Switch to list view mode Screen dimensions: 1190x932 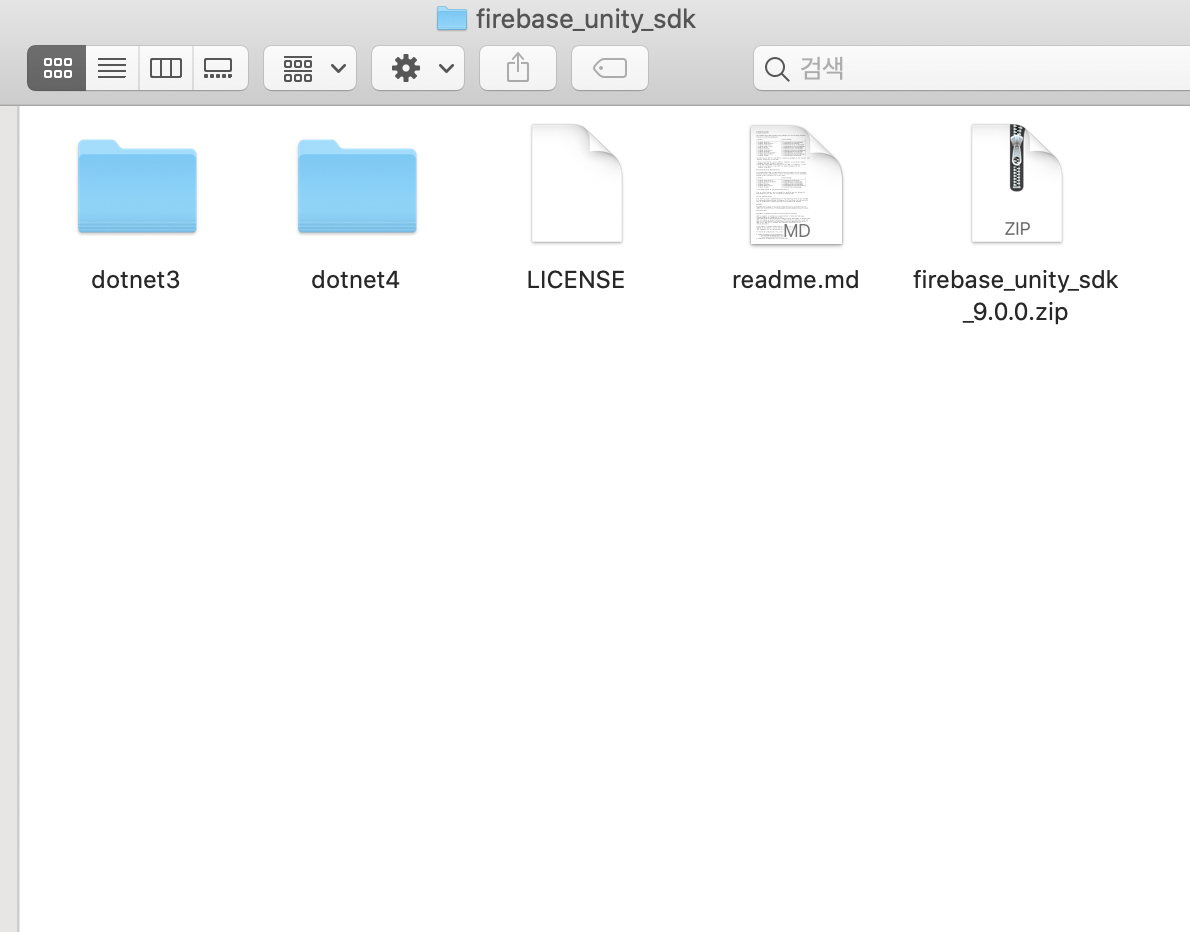(x=112, y=68)
